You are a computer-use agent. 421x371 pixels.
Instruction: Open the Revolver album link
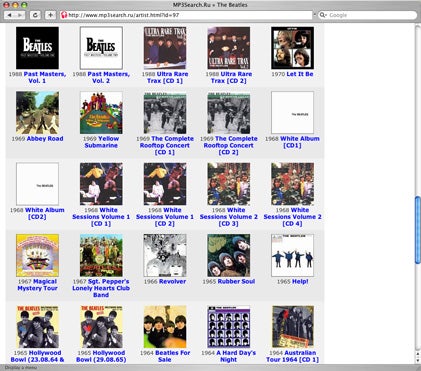pyautogui.click(x=172, y=281)
